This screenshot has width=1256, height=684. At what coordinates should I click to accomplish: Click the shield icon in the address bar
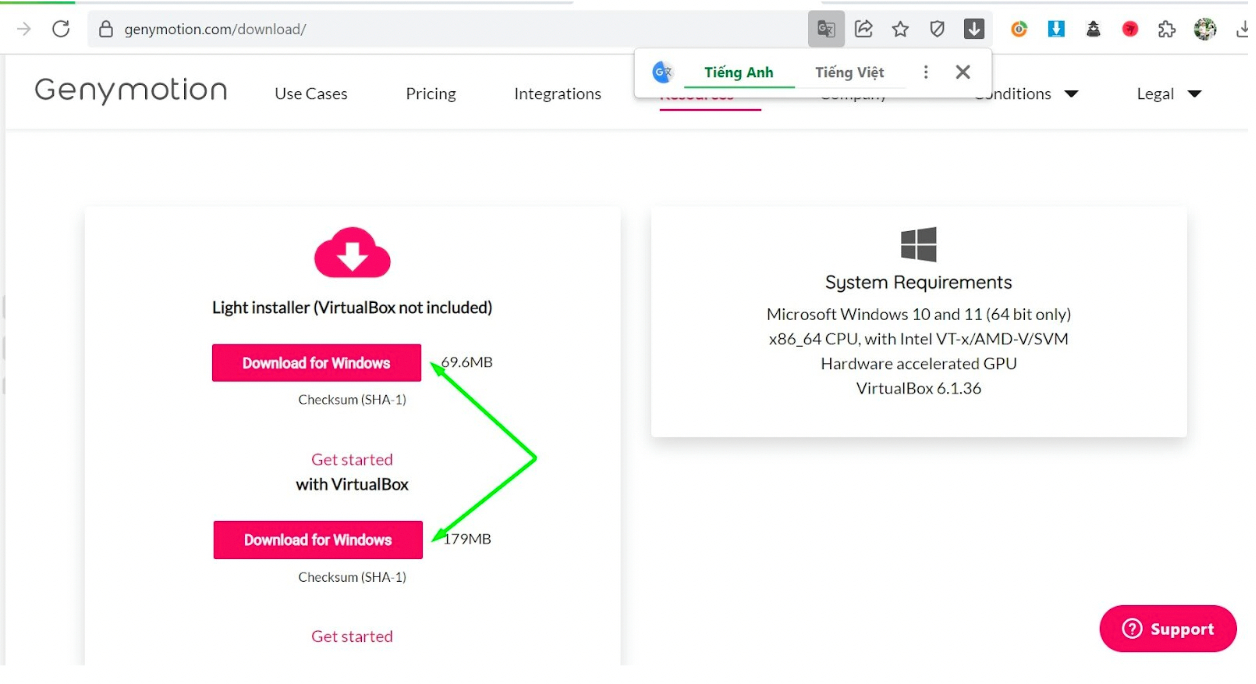coord(937,29)
